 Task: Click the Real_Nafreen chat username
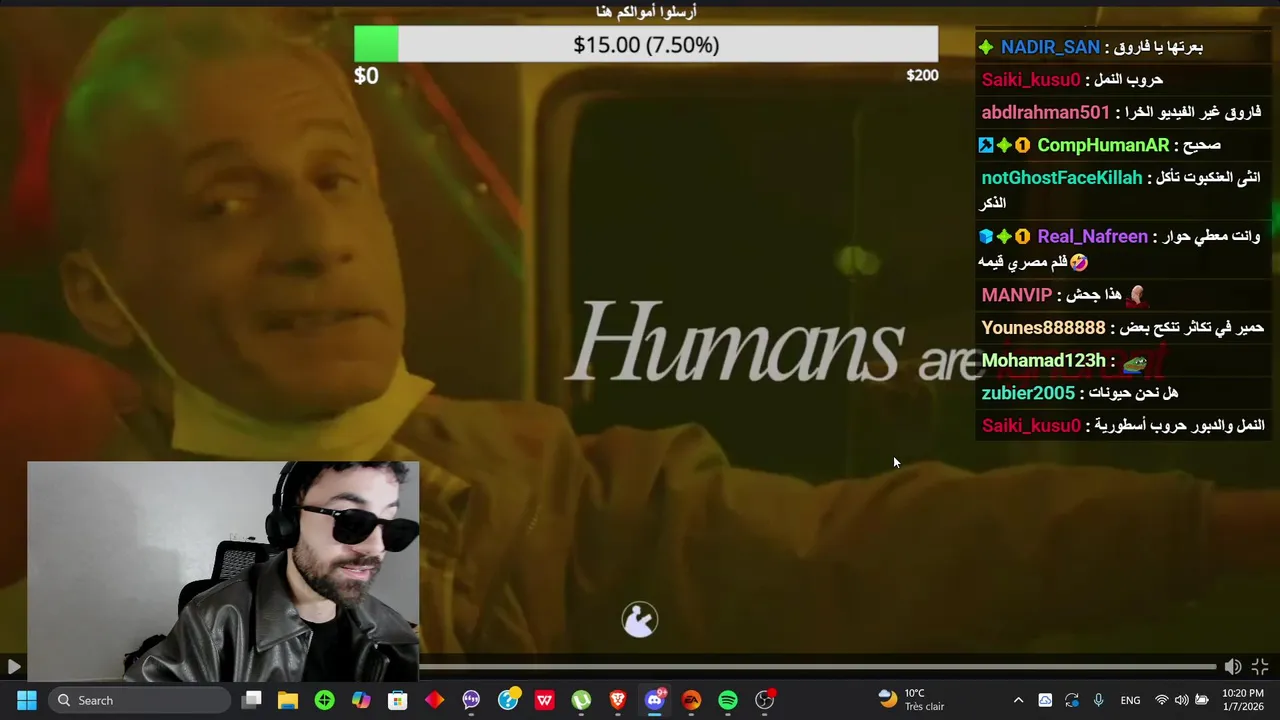click(1092, 237)
